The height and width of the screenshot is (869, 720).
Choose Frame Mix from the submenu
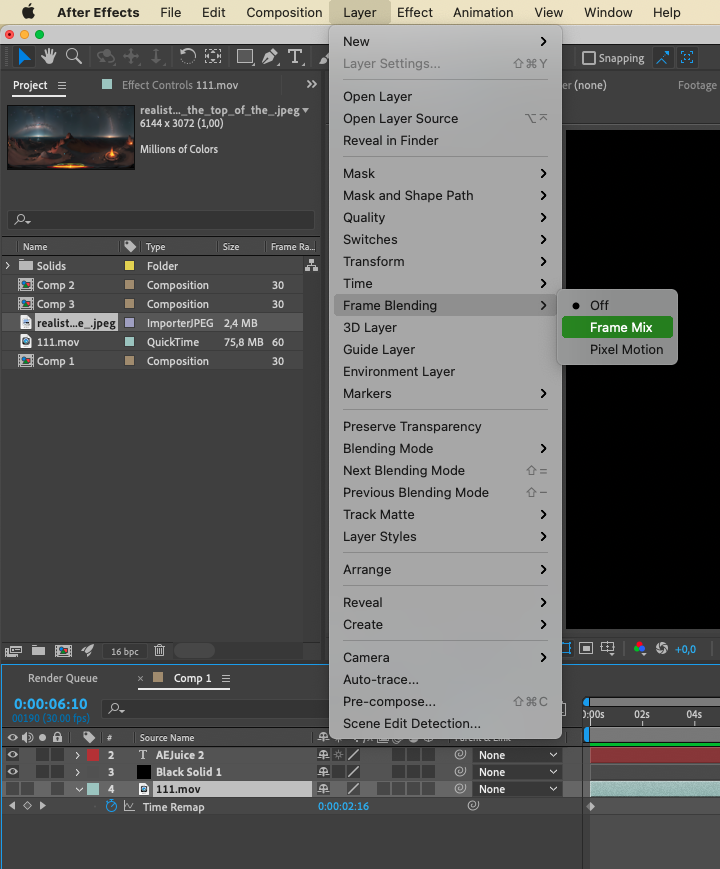(620, 327)
